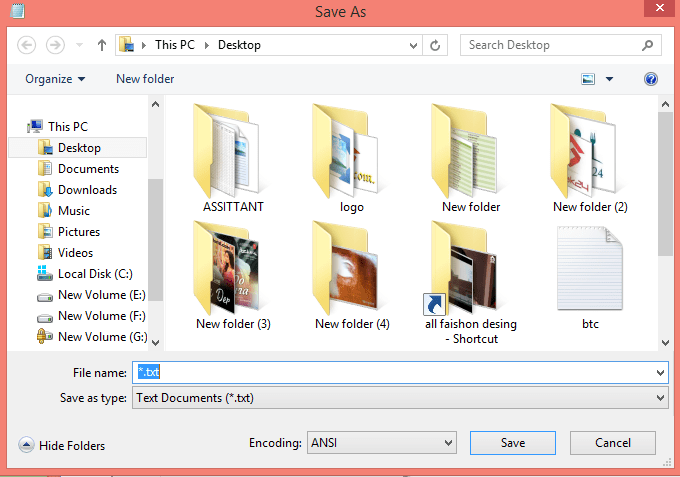Screen dimensions: 680x477
Task: Open the recent locations dropdown arrow
Action: click(x=79, y=45)
